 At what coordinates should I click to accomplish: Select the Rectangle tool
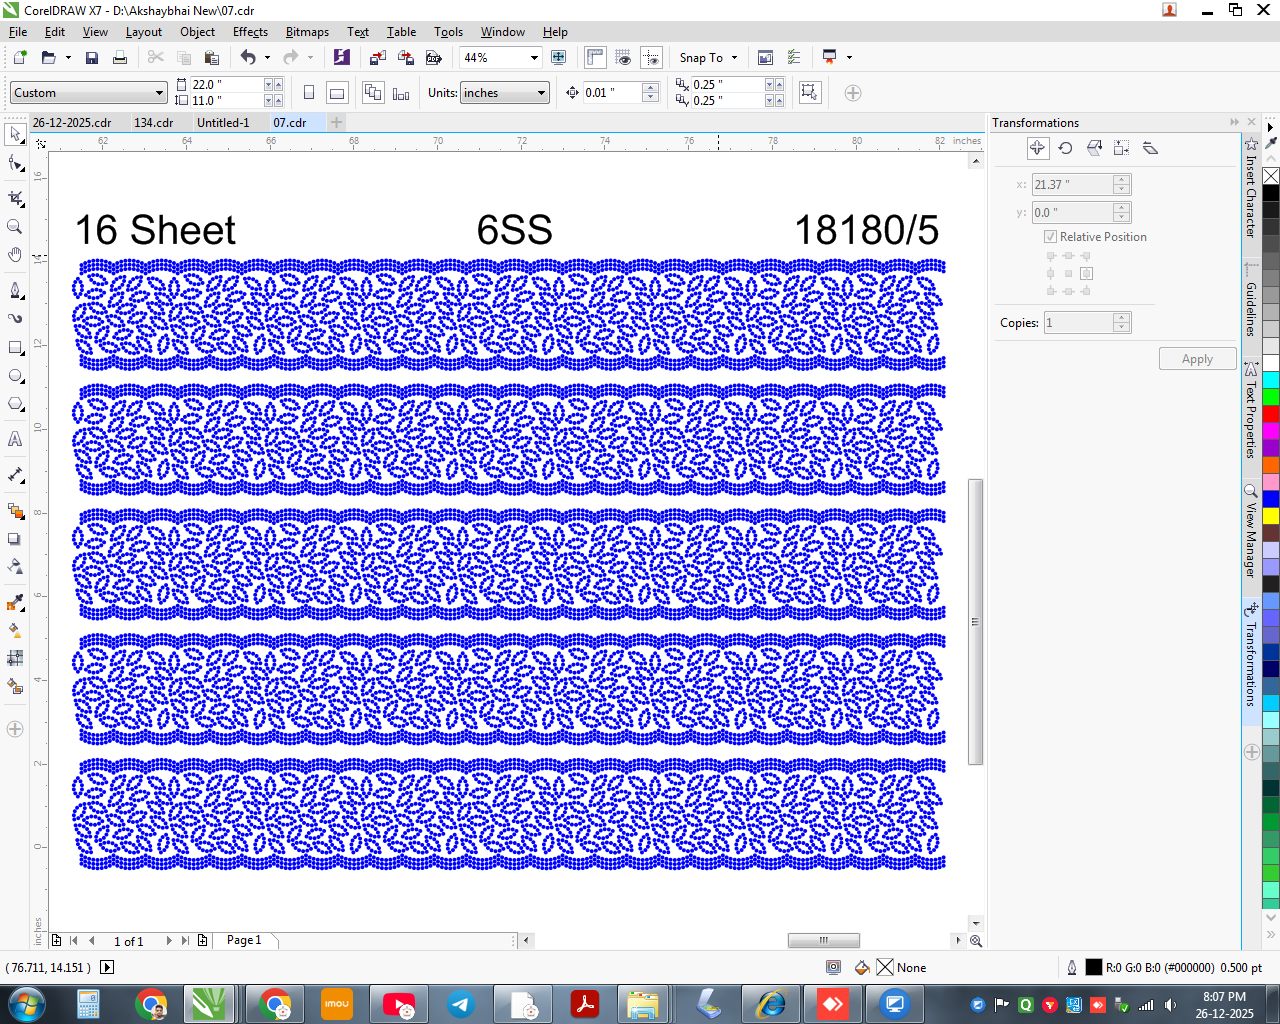[15, 348]
